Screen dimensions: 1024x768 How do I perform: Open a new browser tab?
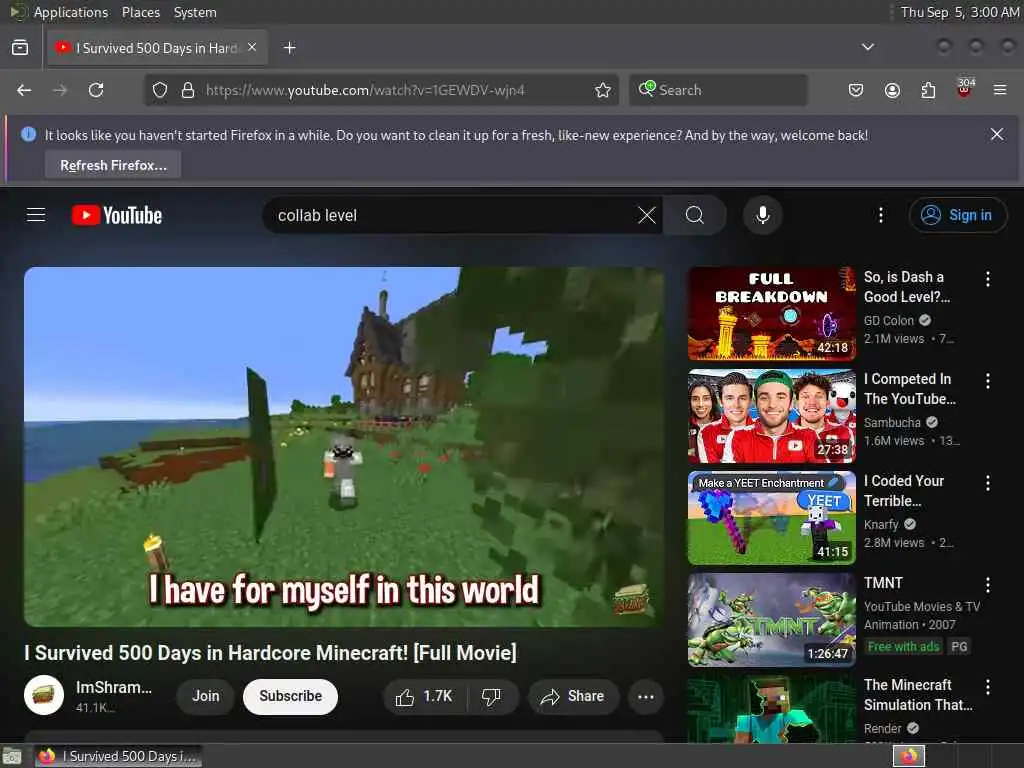click(290, 48)
